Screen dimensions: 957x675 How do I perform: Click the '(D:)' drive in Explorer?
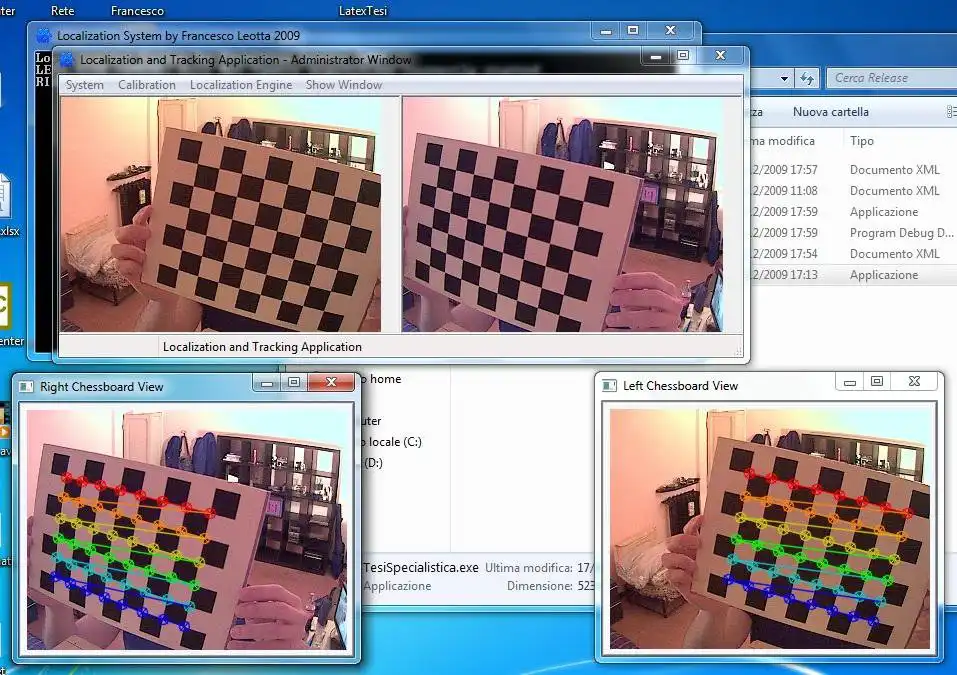tap(374, 463)
